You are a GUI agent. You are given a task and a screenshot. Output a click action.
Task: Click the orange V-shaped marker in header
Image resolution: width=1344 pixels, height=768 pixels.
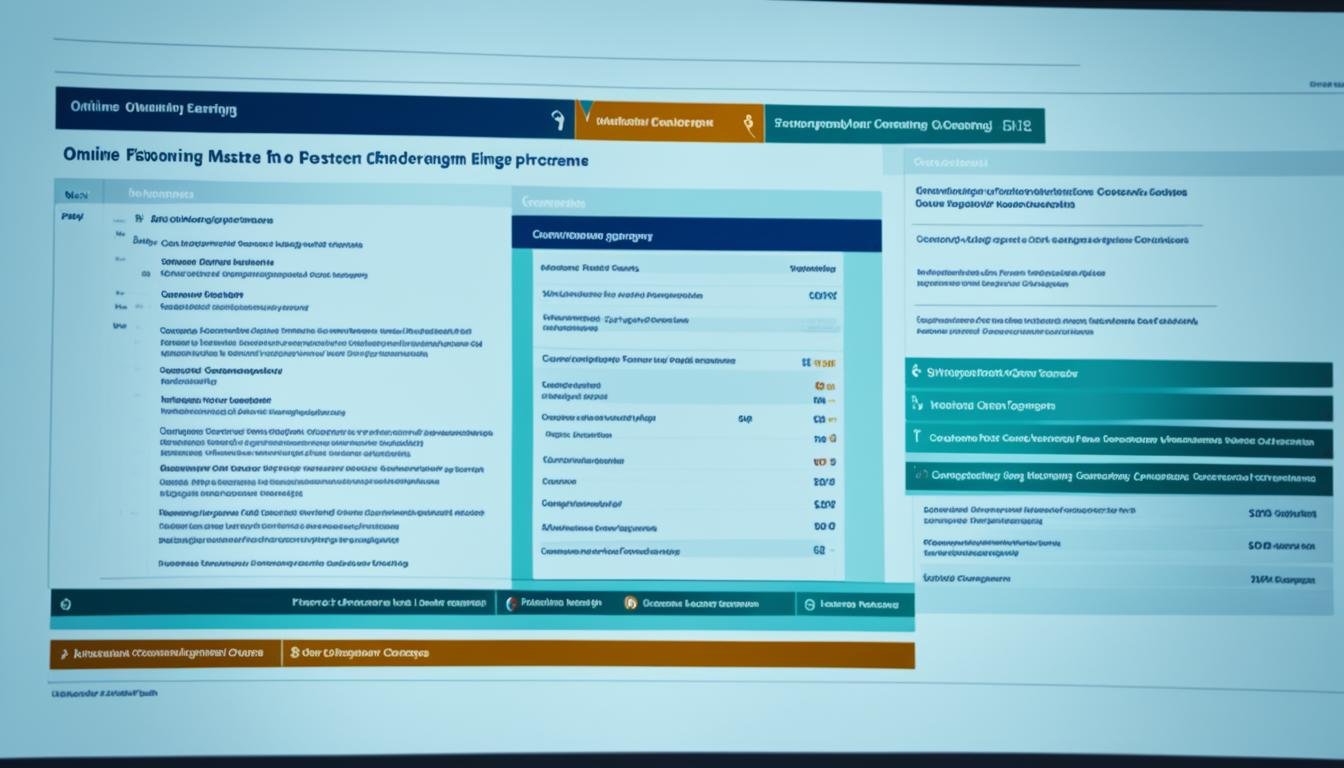coord(585,112)
